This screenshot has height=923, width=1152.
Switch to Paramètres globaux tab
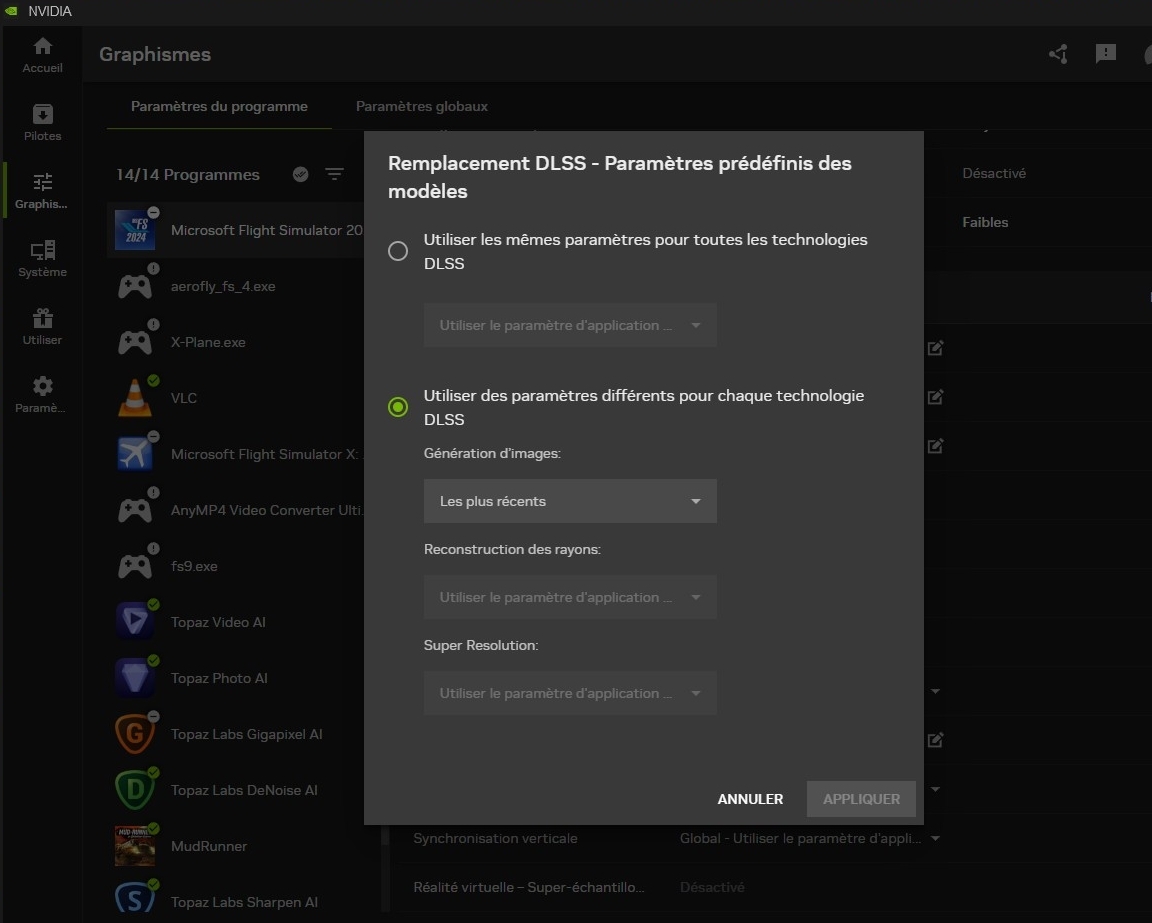tap(422, 107)
